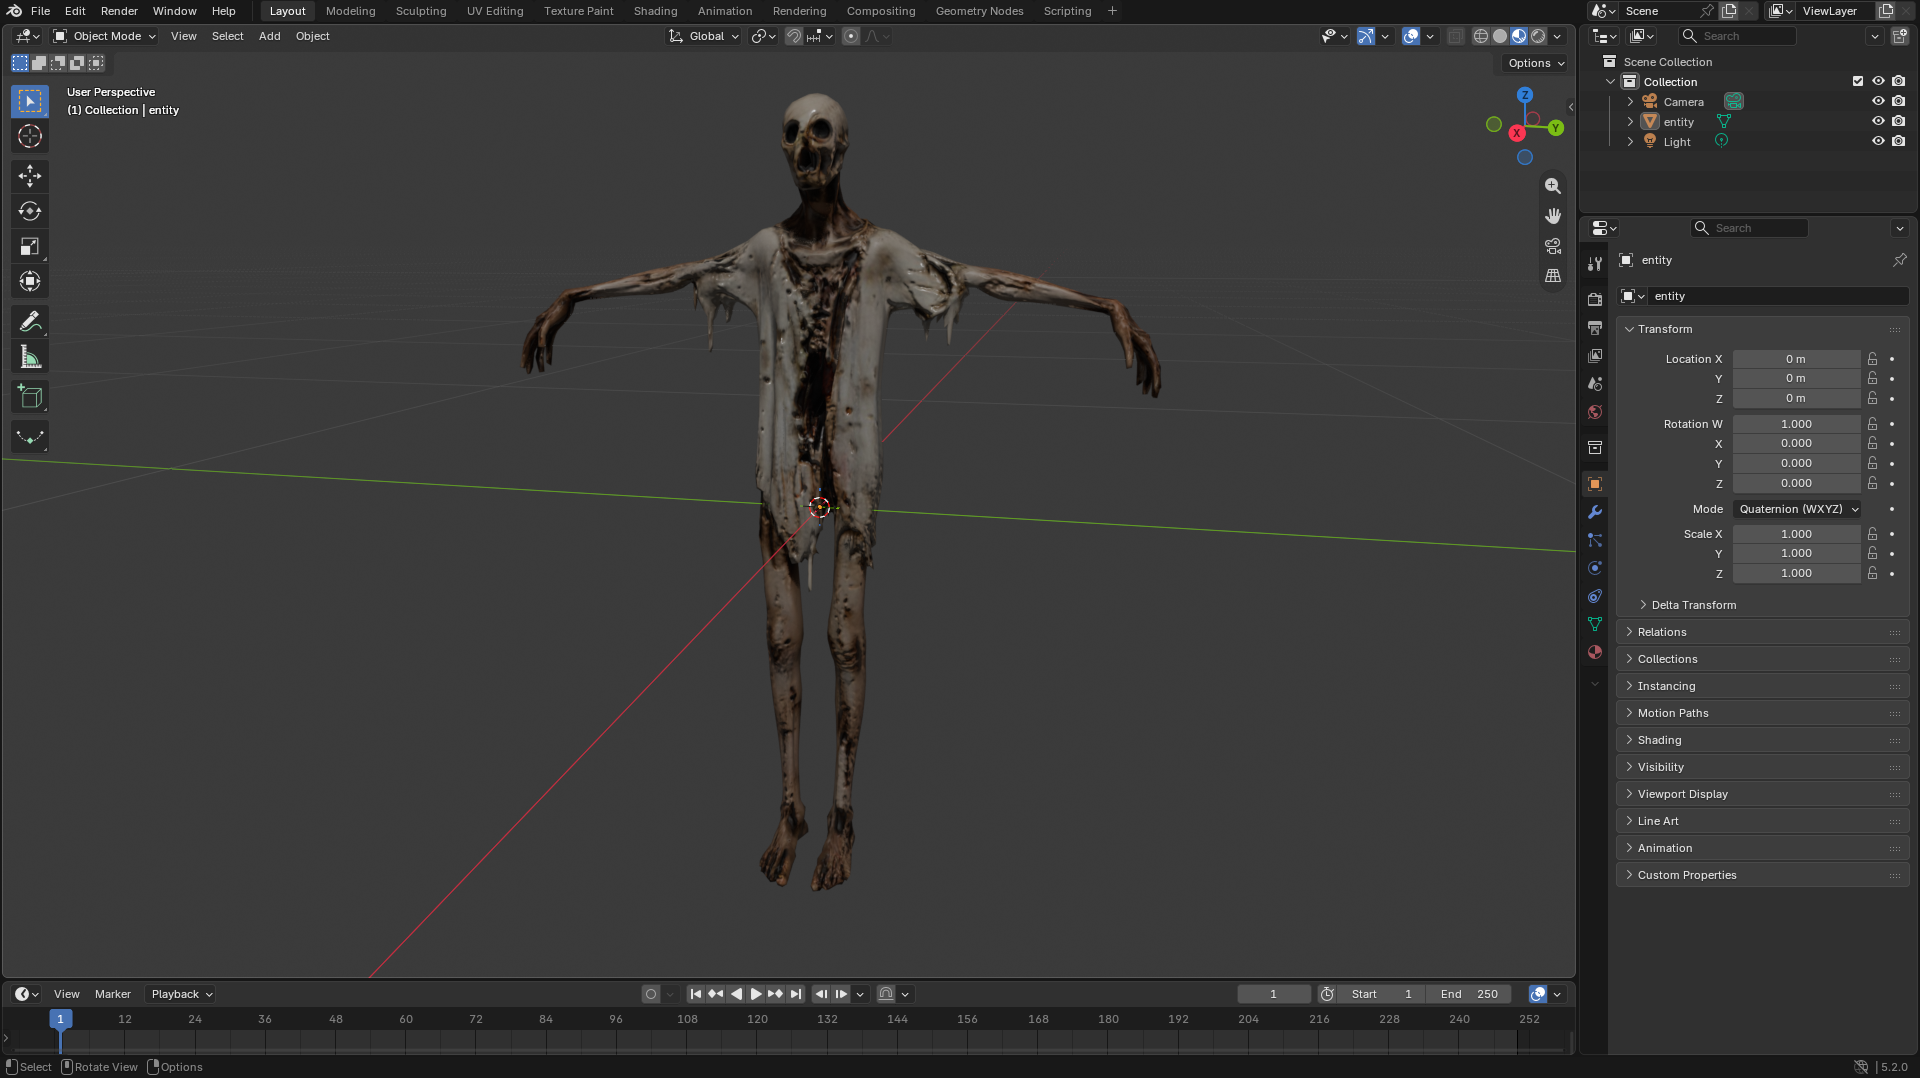This screenshot has height=1078, width=1920.
Task: Open the Tool properties tab
Action: 1595,264
